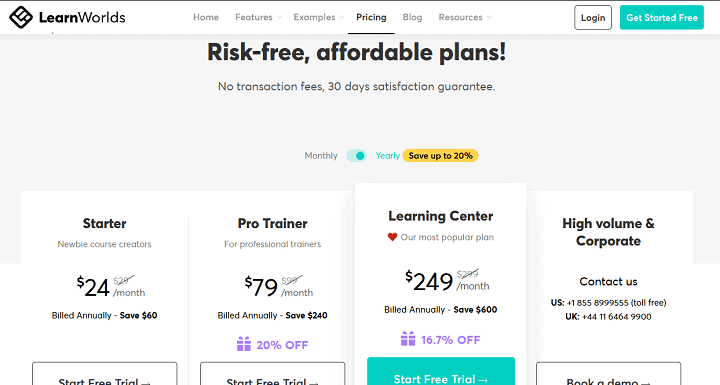Go to the Pricing tab

click(x=371, y=17)
